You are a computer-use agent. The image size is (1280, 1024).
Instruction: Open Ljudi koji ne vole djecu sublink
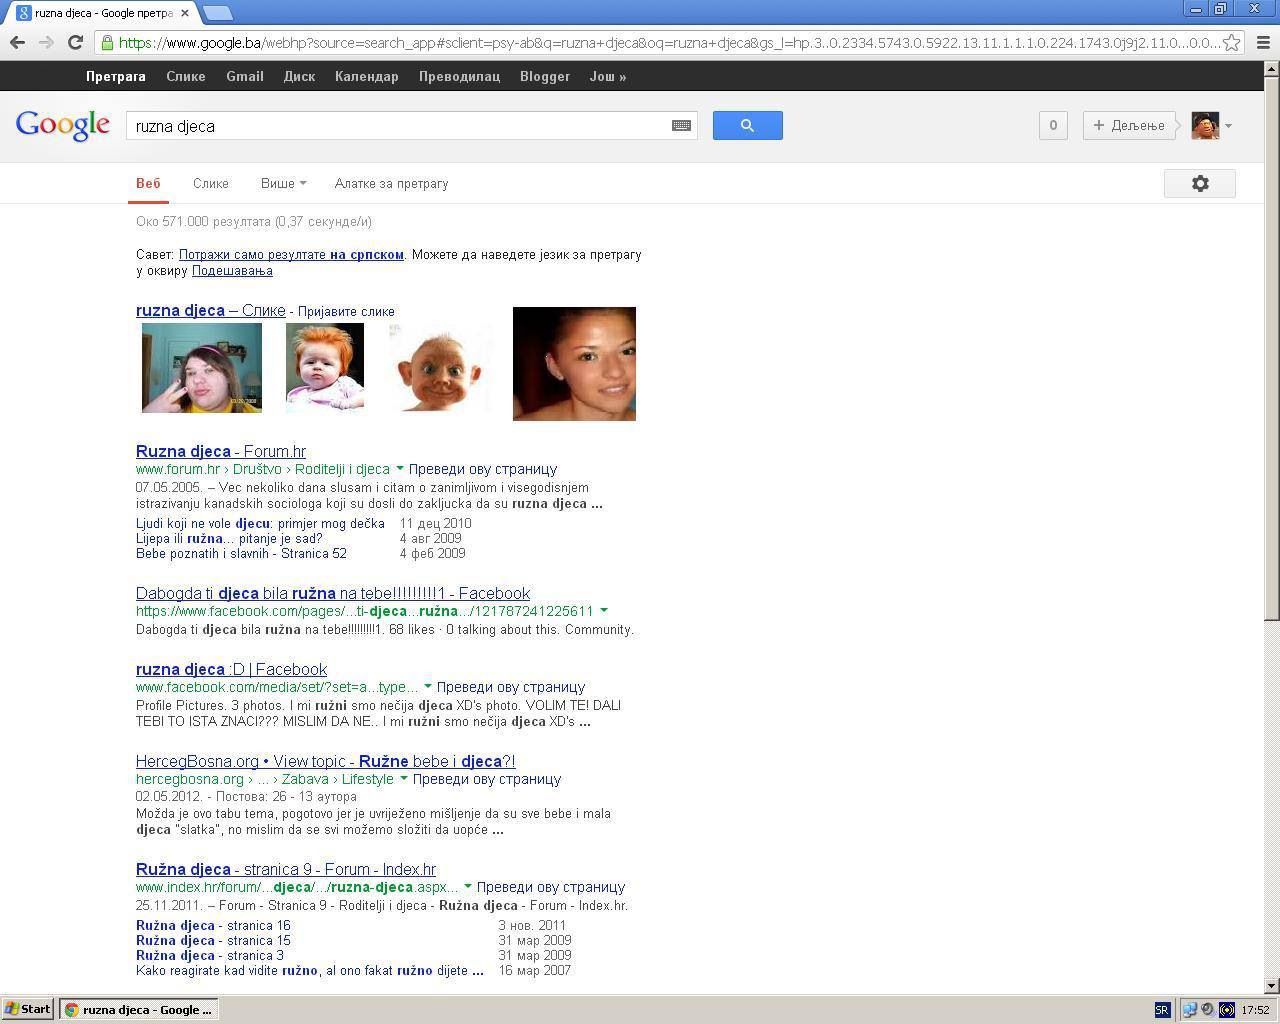point(260,523)
